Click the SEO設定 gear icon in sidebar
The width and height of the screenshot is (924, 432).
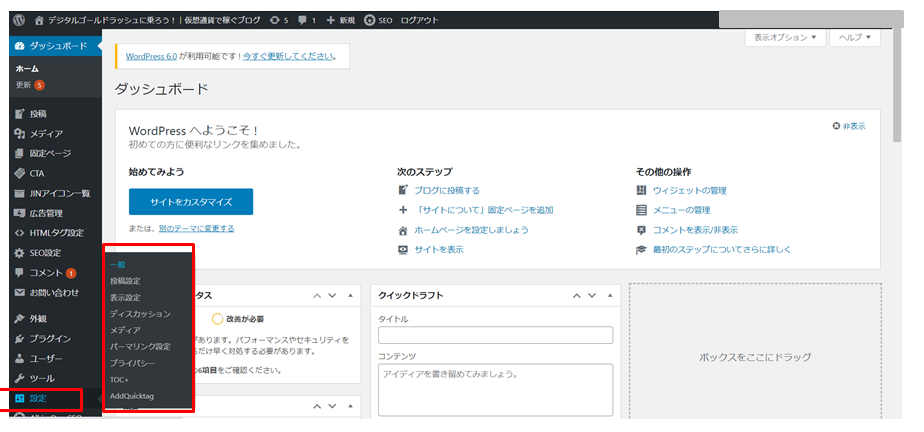(19, 253)
